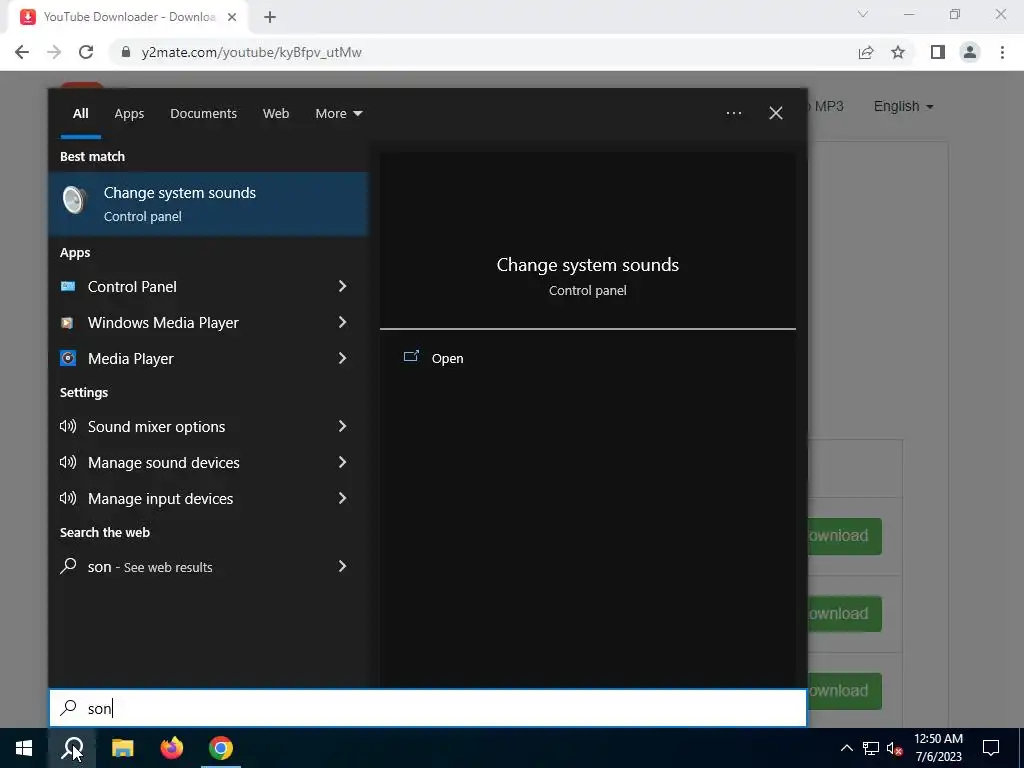Image resolution: width=1024 pixels, height=768 pixels.
Task: Click the Open icon in preview pane
Action: [x=411, y=357]
